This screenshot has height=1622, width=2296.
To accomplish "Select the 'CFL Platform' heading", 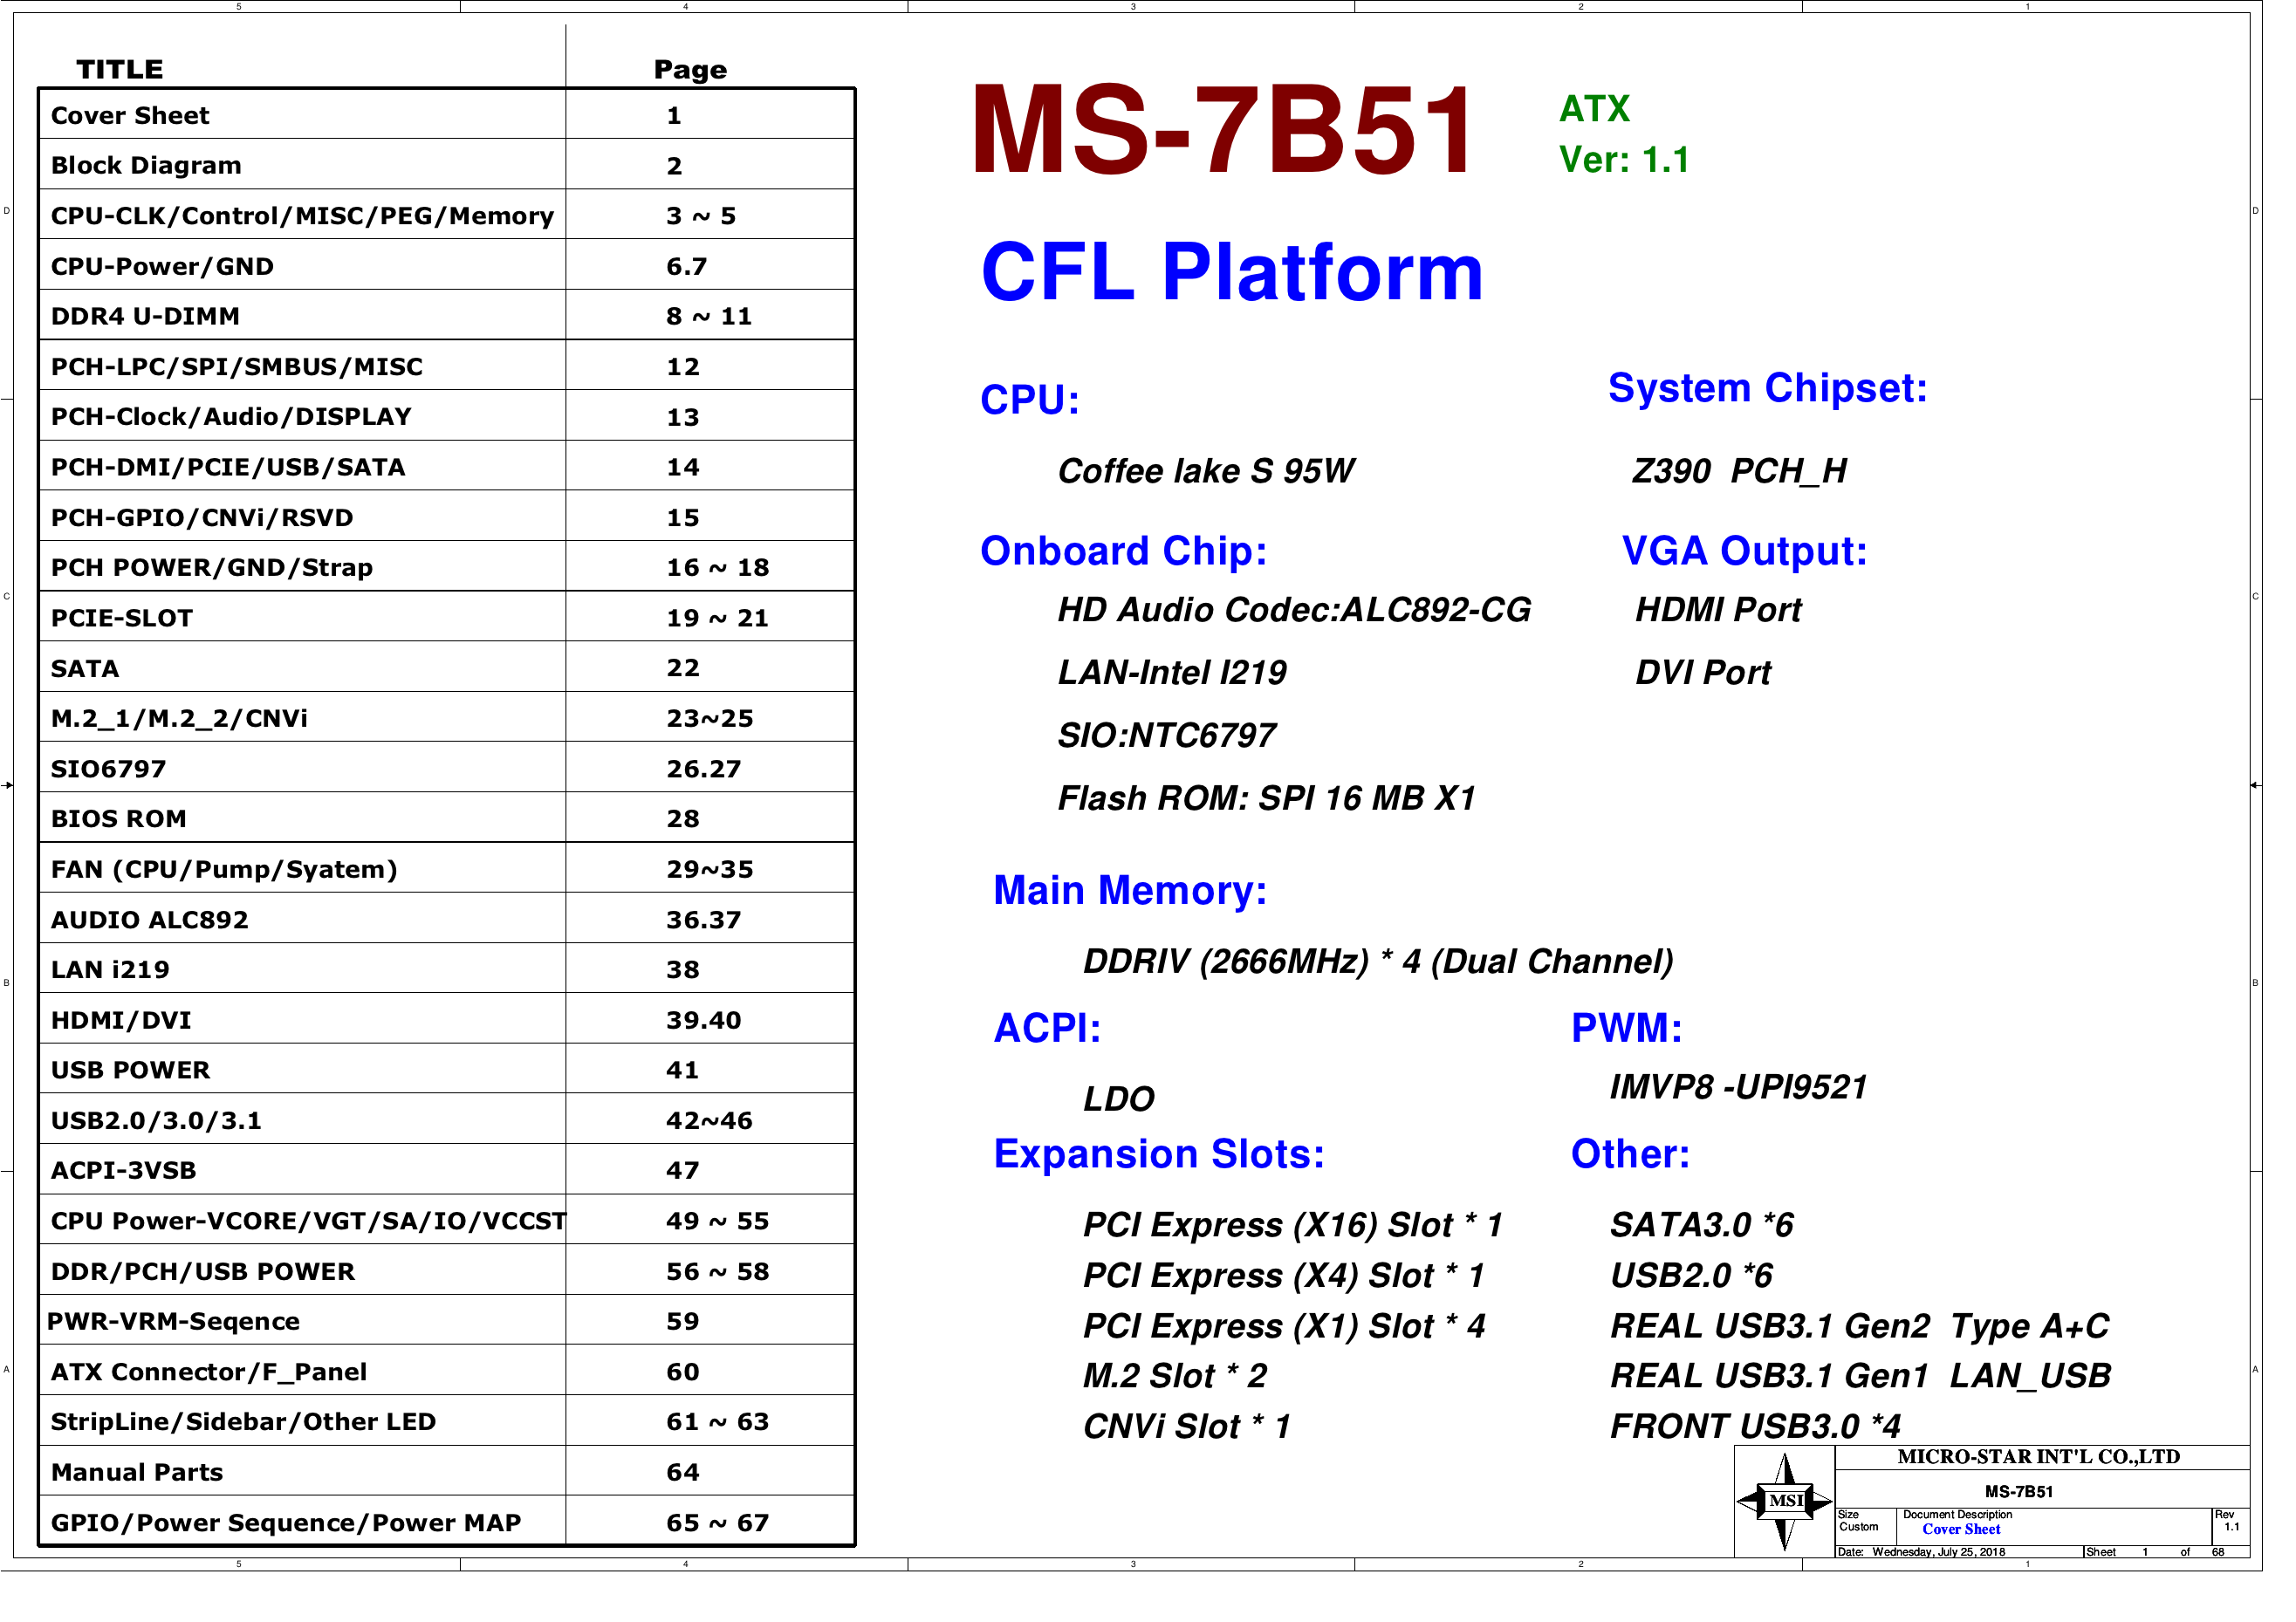I will 1232,272.
